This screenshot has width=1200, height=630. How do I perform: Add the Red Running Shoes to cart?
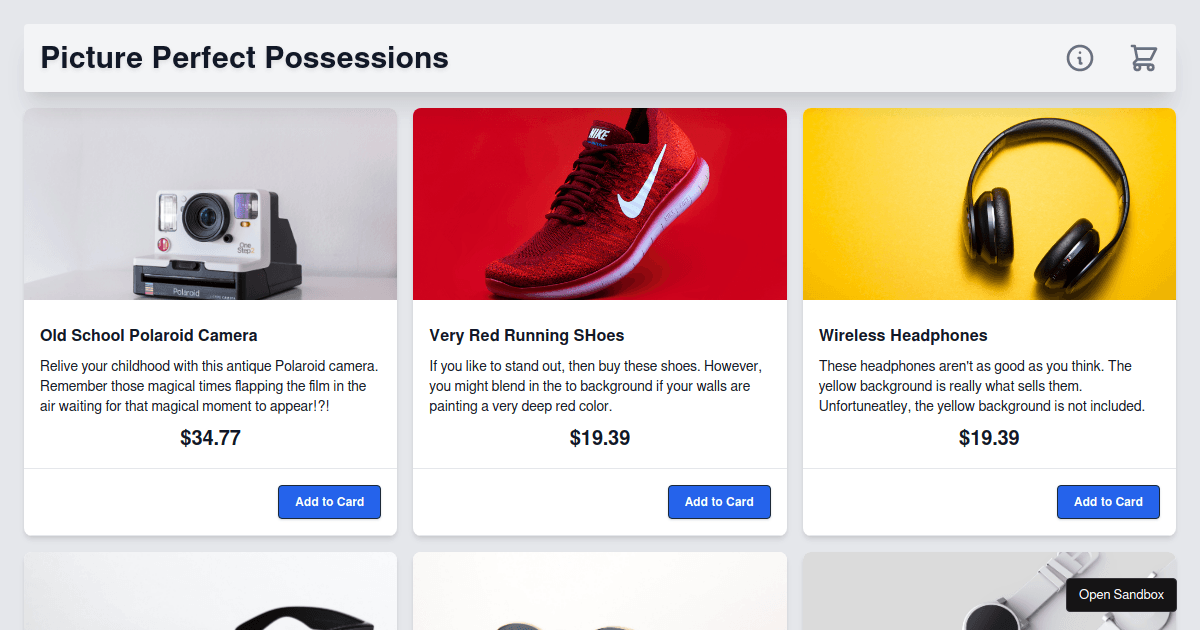[x=719, y=502]
